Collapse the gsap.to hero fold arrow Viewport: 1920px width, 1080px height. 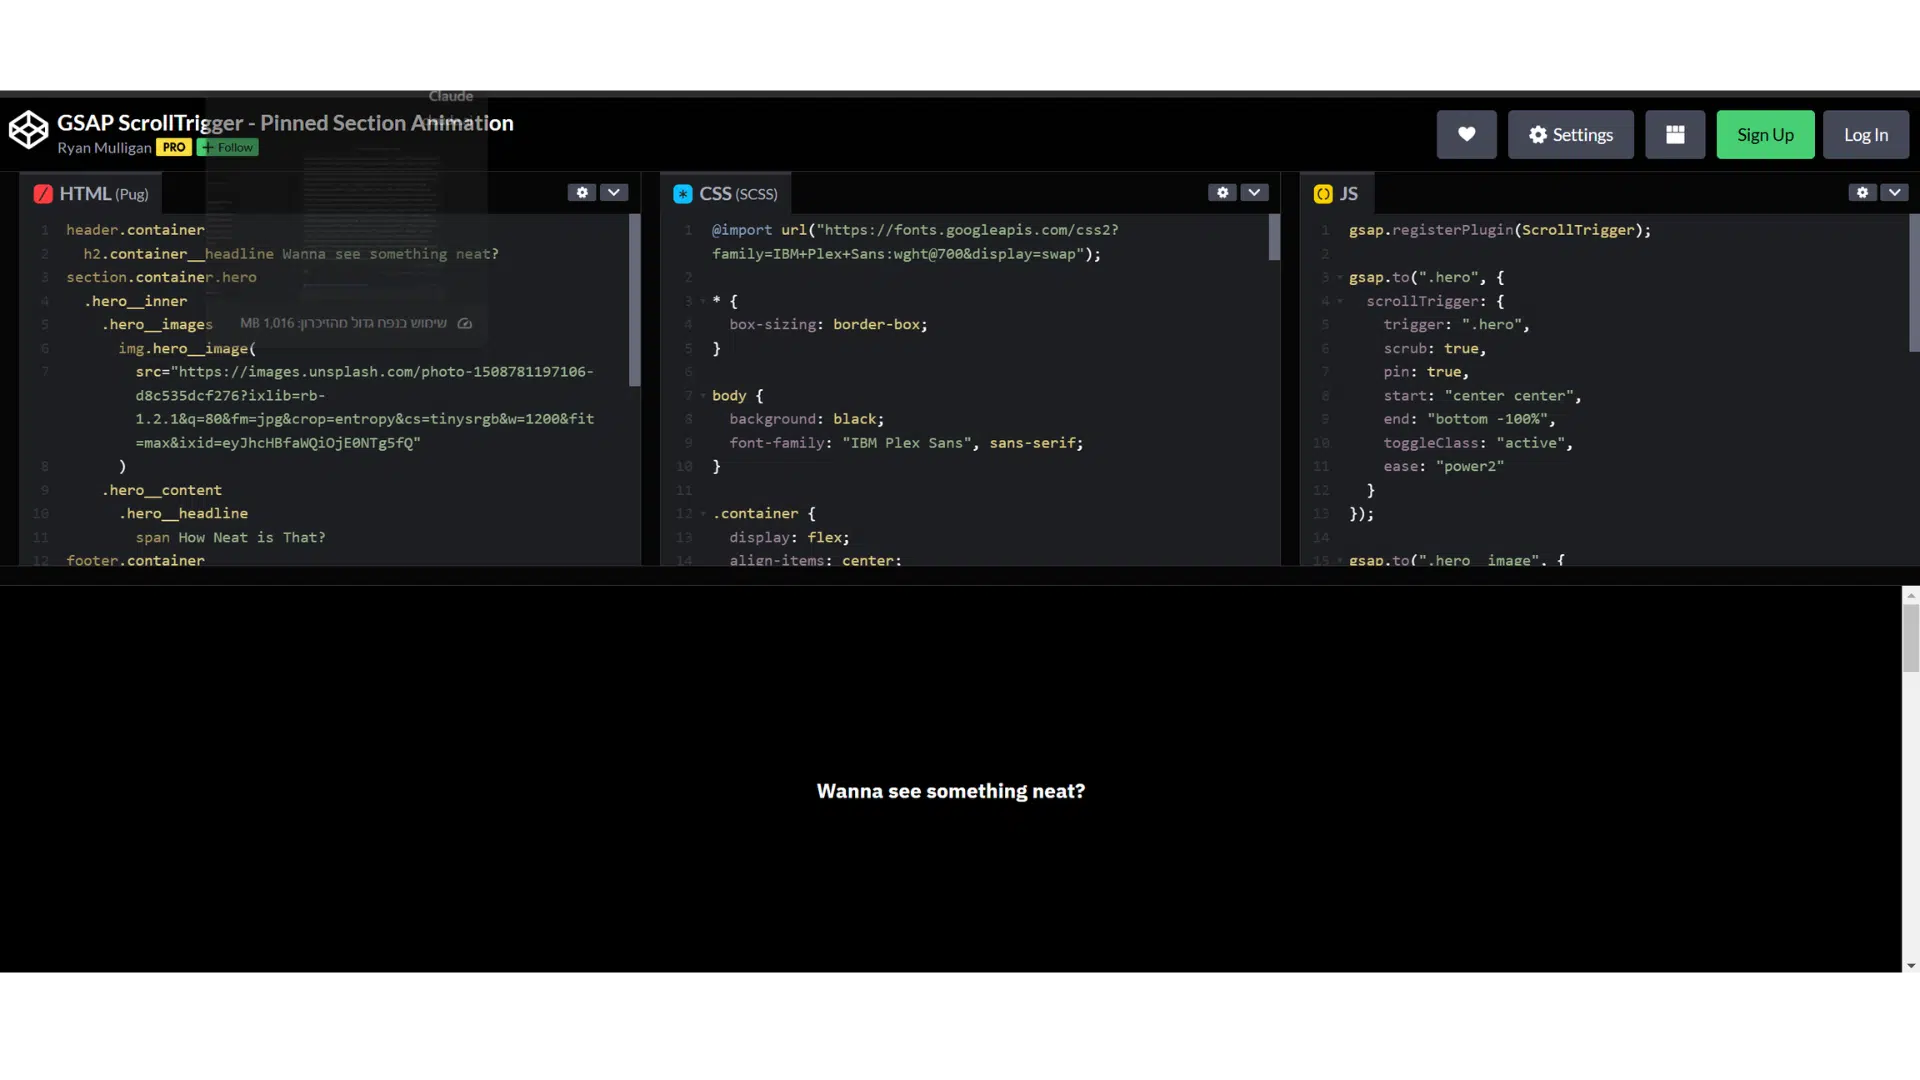(1339, 278)
